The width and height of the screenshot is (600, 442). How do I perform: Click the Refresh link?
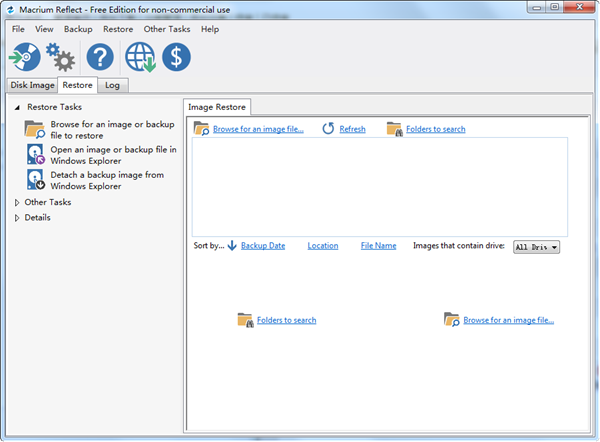[352, 129]
